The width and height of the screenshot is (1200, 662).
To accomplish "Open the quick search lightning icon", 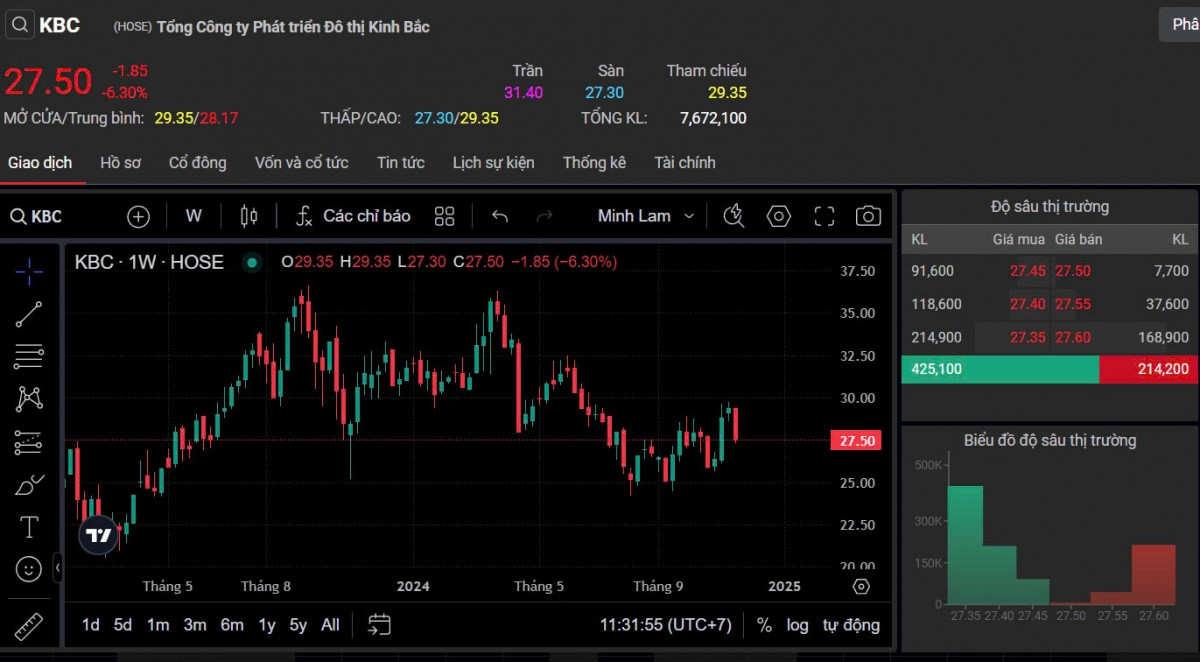I will (734, 216).
